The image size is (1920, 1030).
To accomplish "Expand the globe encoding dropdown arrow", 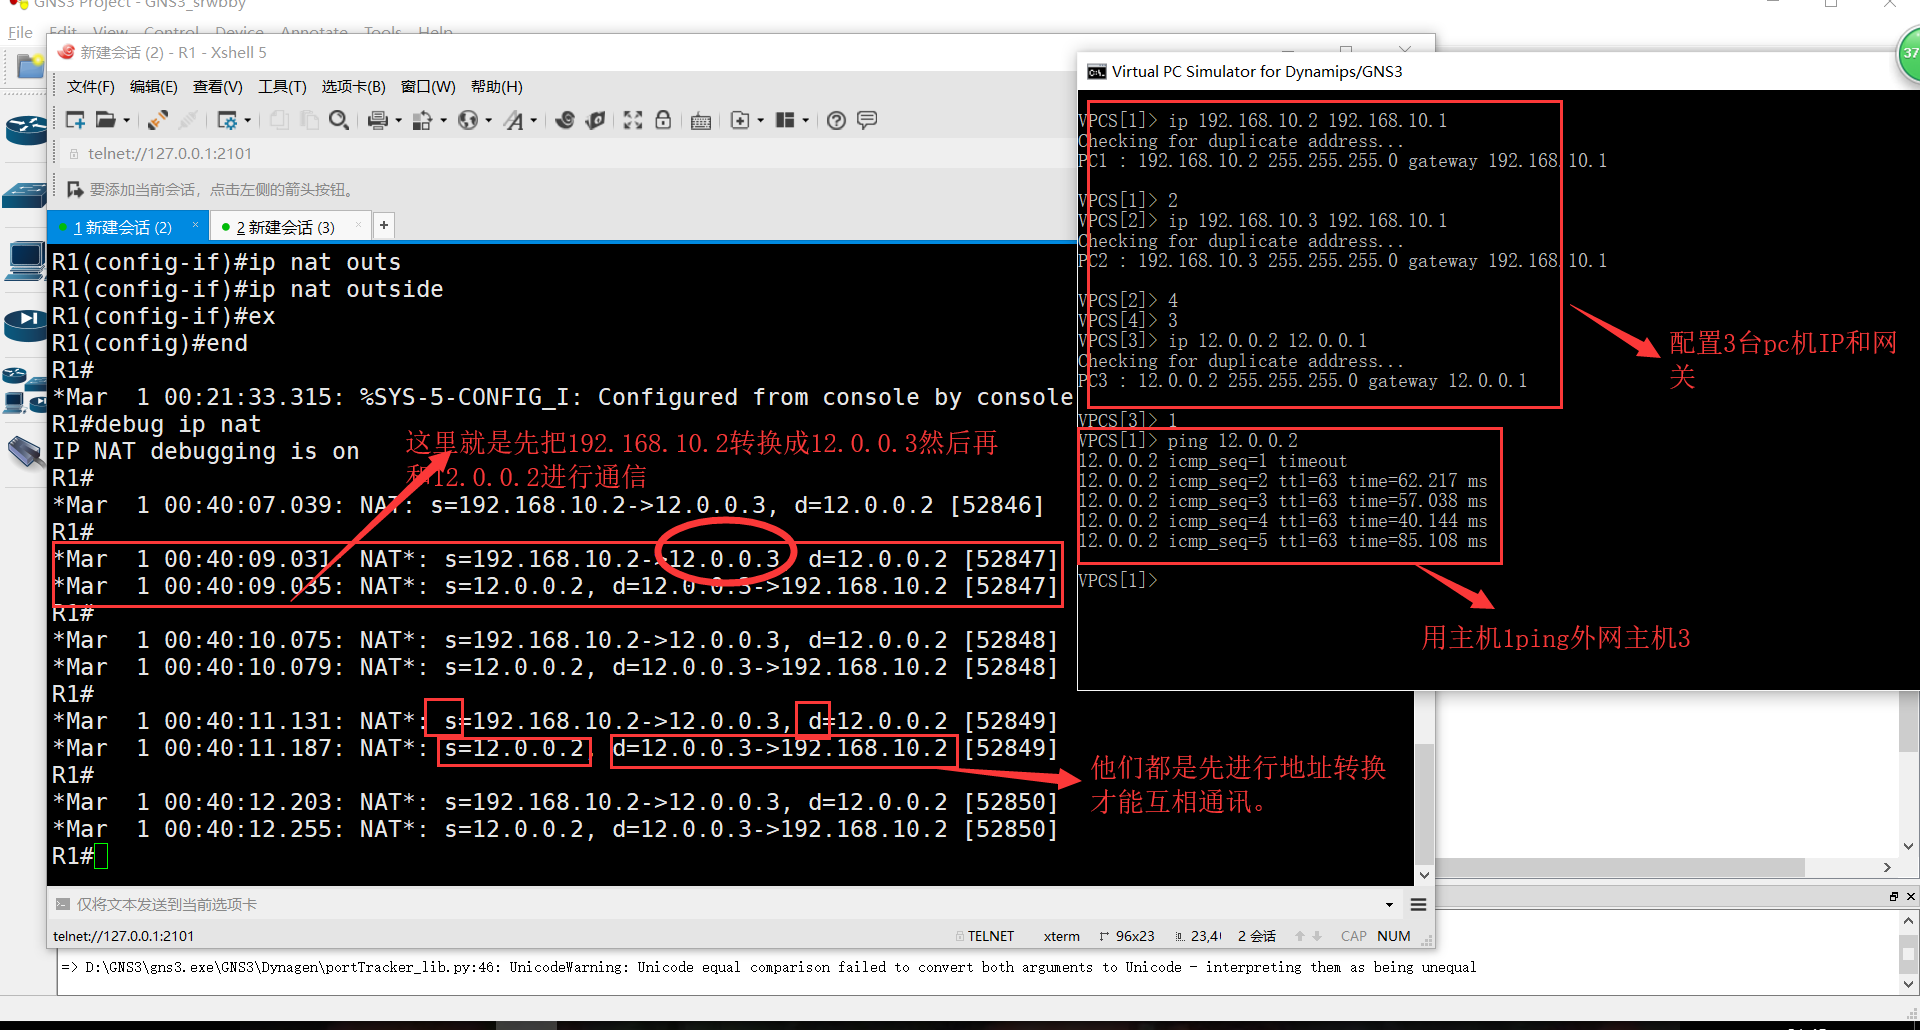I will click(x=488, y=121).
